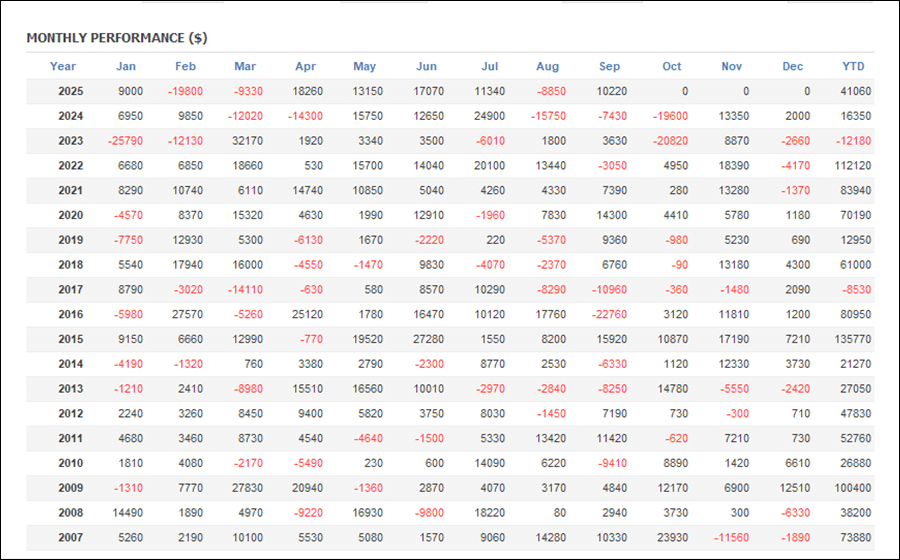The width and height of the screenshot is (900, 560).
Task: Select the Feb column header
Action: [185, 67]
